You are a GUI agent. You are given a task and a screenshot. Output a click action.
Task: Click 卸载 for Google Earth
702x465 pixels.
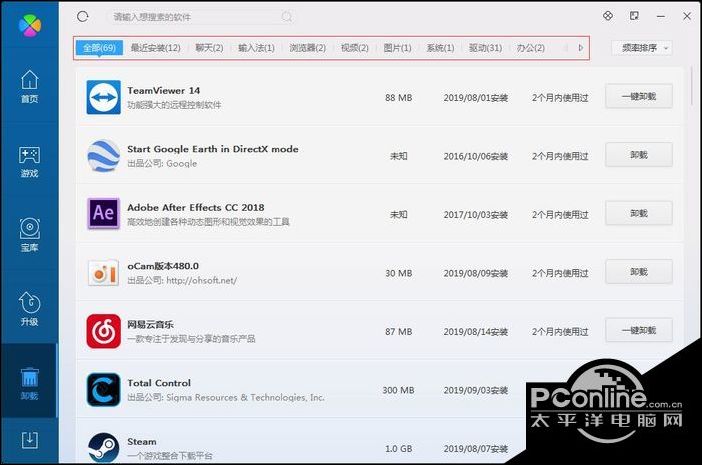(x=639, y=155)
